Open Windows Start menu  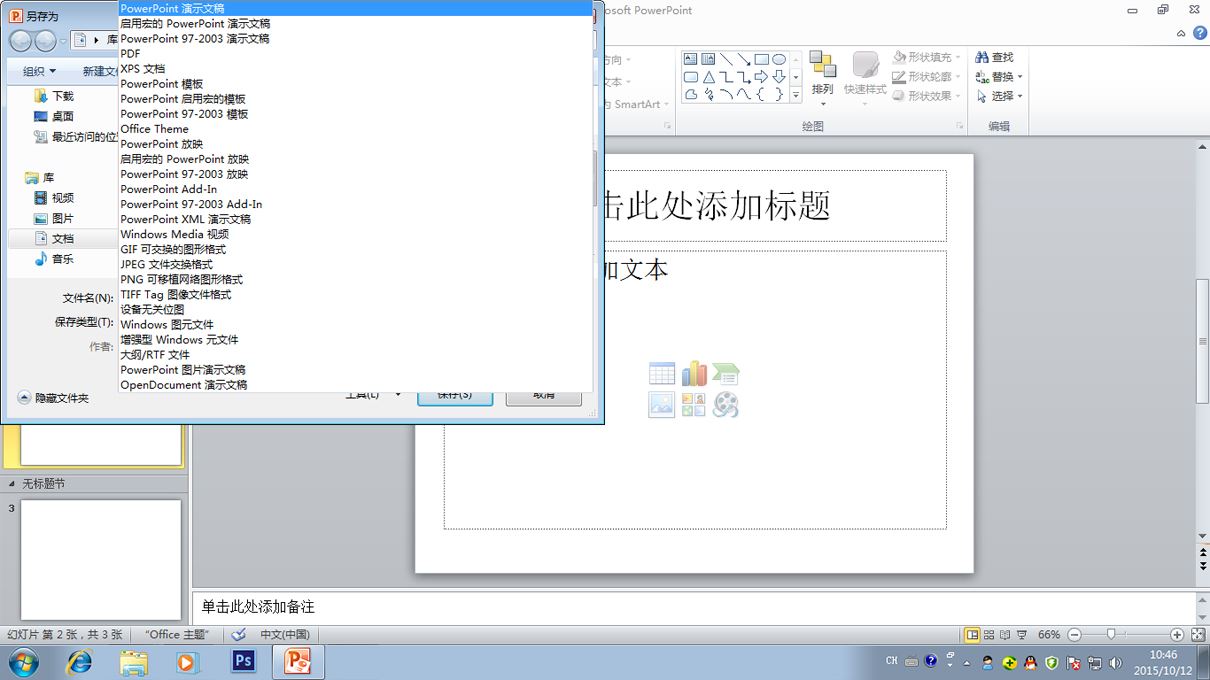(x=23, y=661)
